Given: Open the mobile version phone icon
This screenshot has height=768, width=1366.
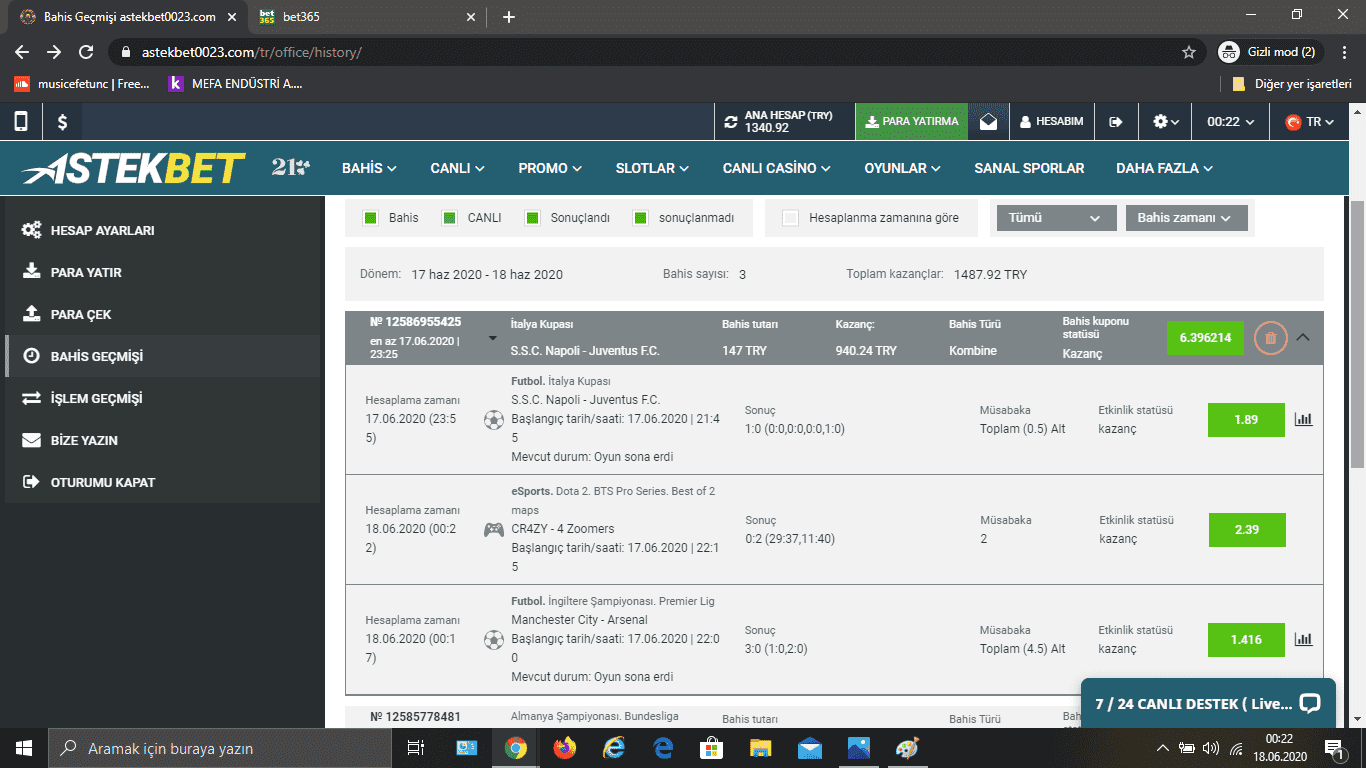Looking at the screenshot, I should [21, 122].
